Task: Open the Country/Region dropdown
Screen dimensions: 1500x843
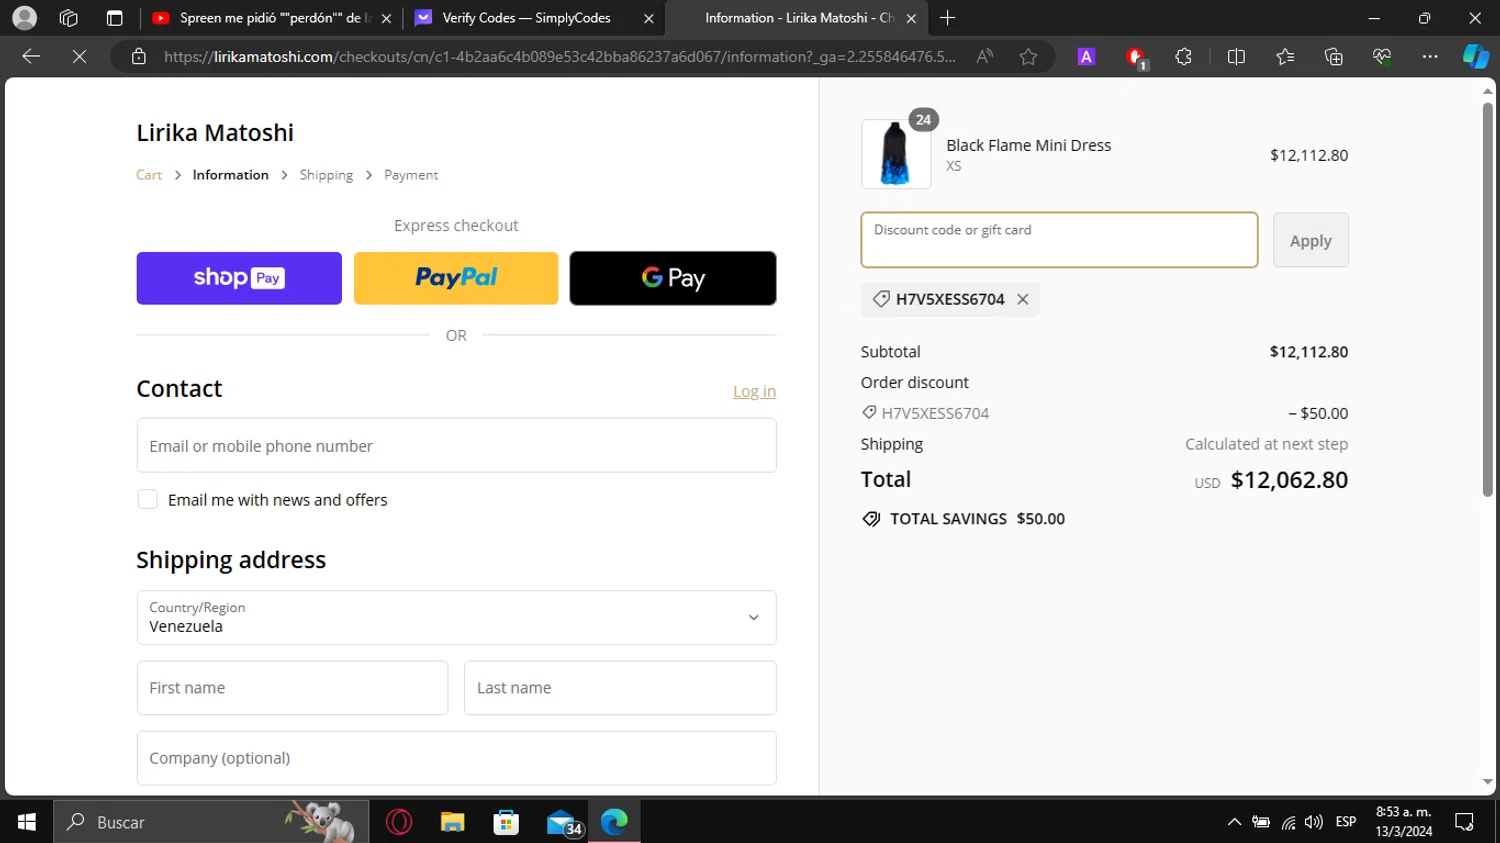Action: coord(456,618)
